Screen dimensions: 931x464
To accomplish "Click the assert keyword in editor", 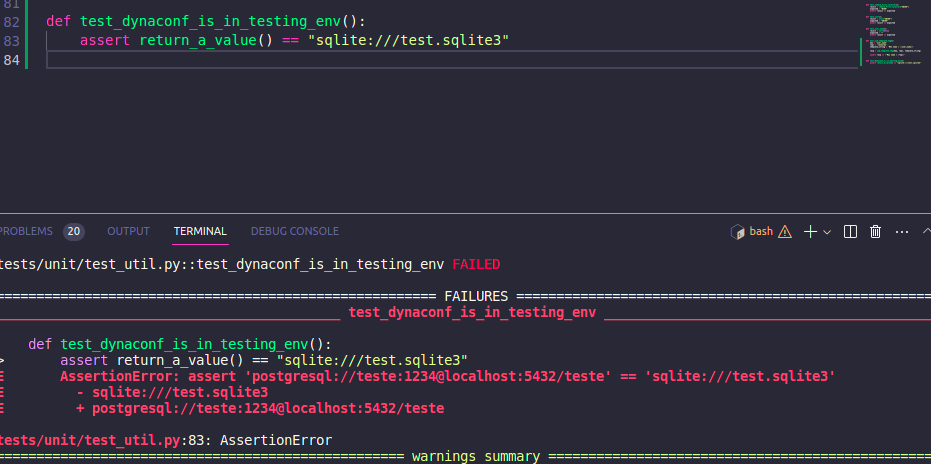I will coord(104,41).
